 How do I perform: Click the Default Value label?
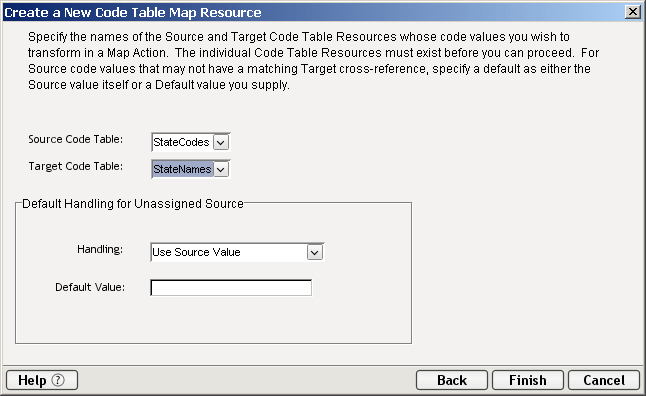(x=90, y=287)
